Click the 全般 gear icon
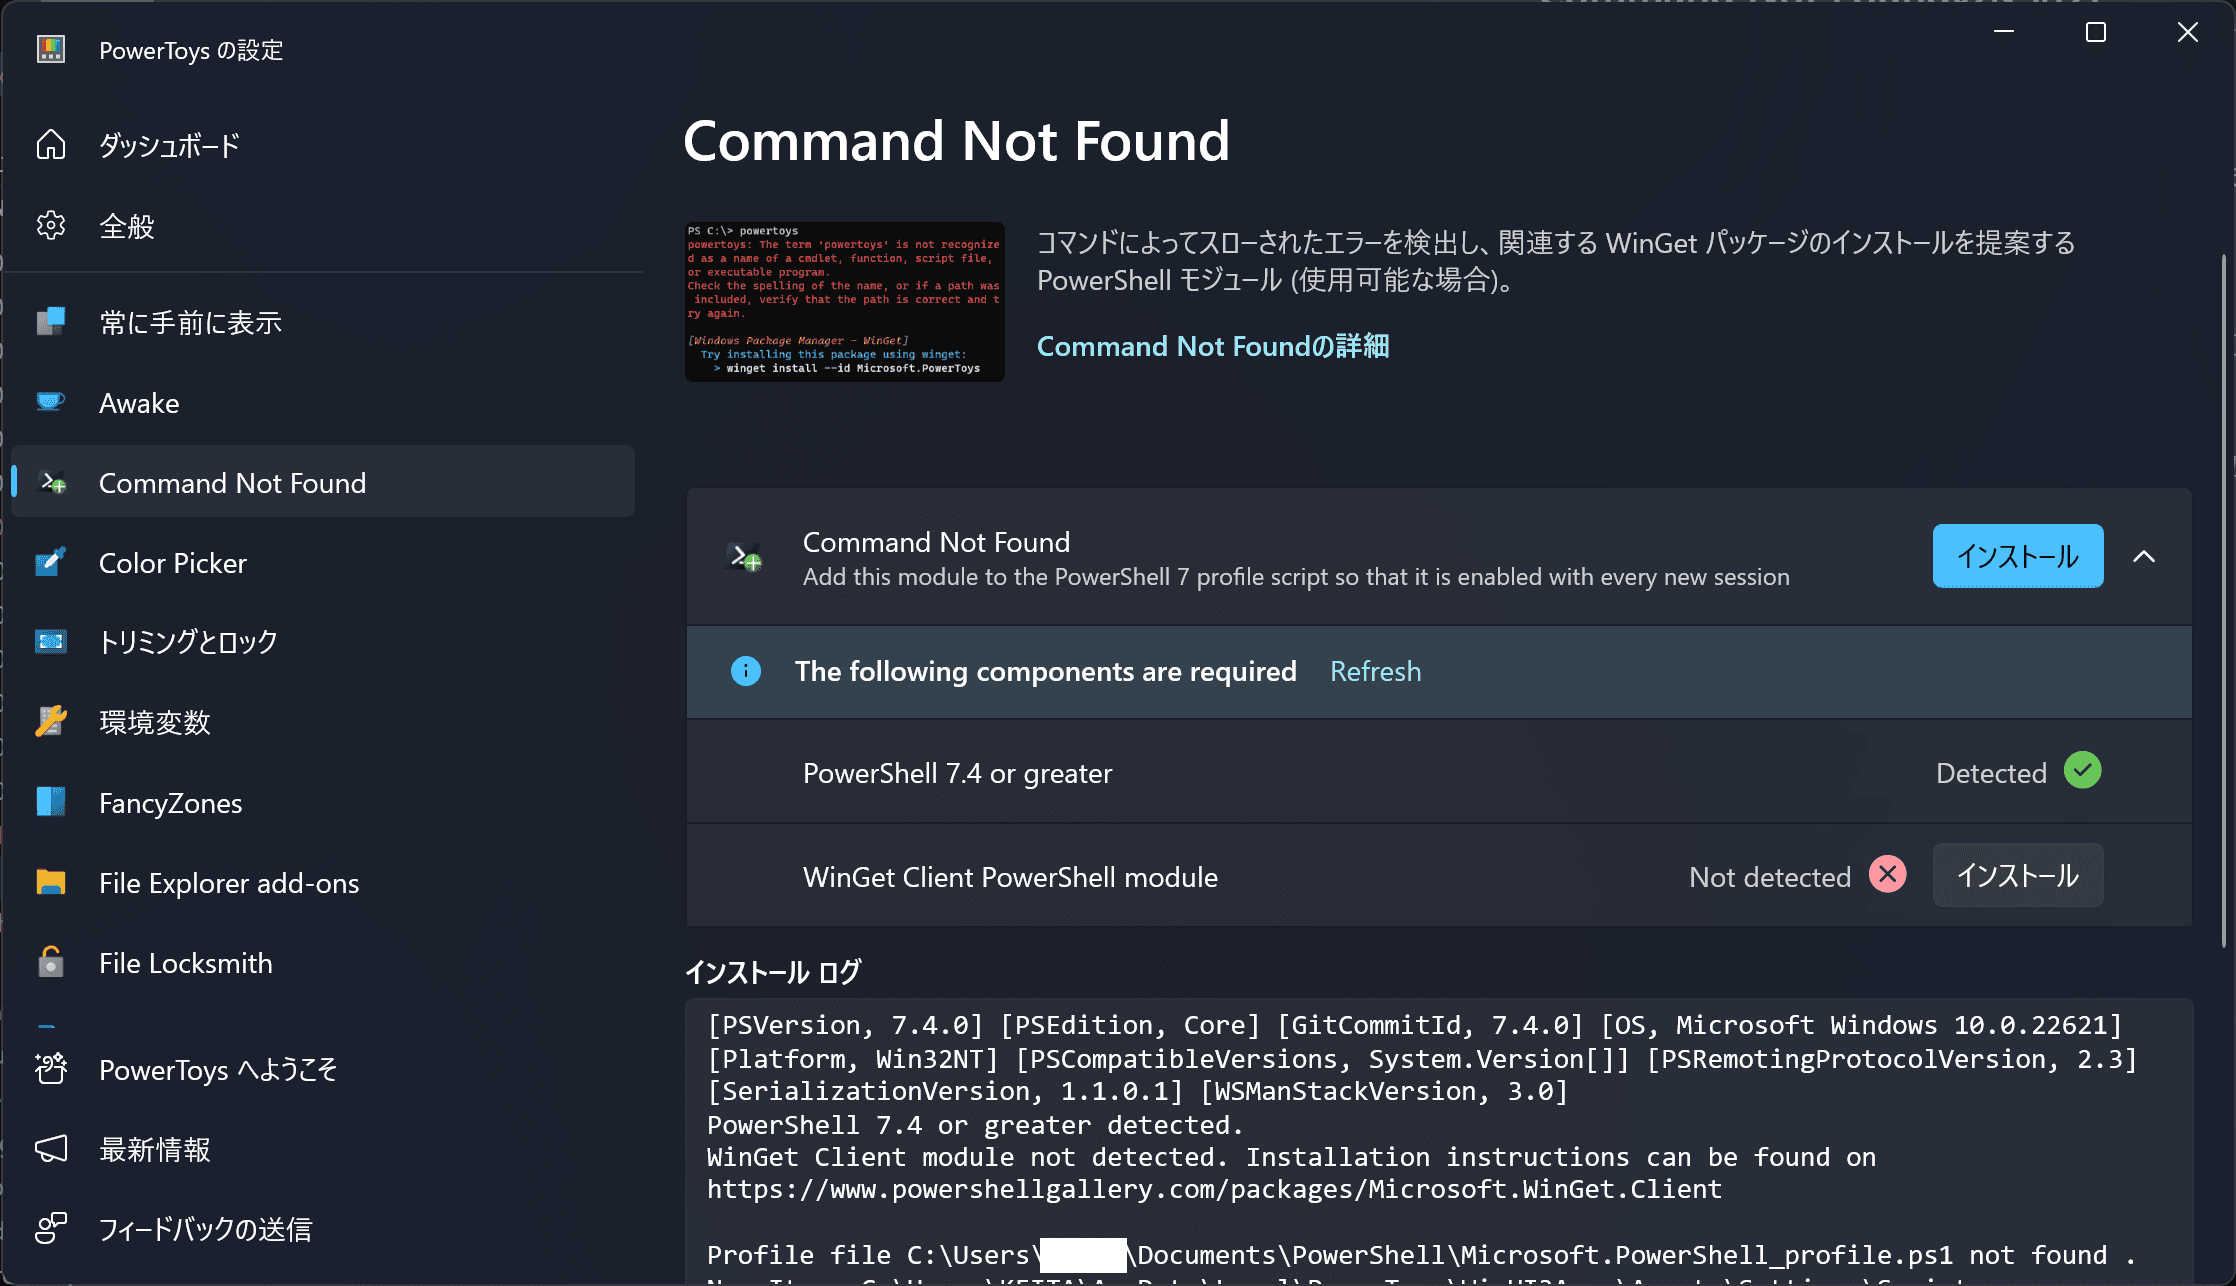Viewport: 2236px width, 1286px height. (x=51, y=226)
